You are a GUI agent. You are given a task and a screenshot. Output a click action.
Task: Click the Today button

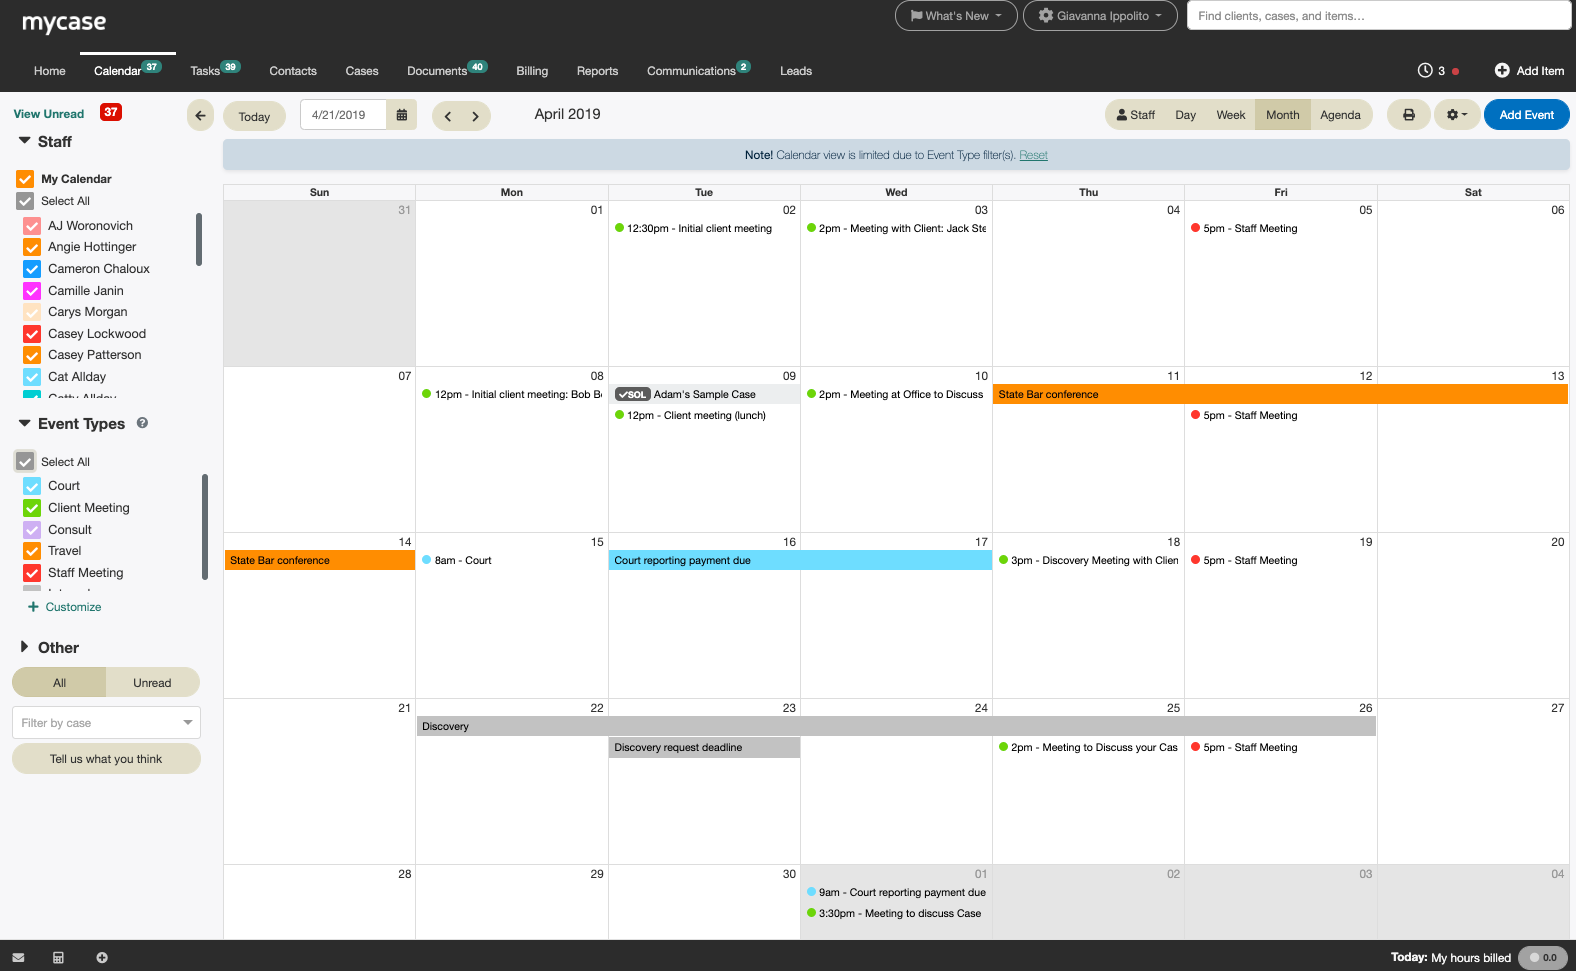(x=254, y=116)
